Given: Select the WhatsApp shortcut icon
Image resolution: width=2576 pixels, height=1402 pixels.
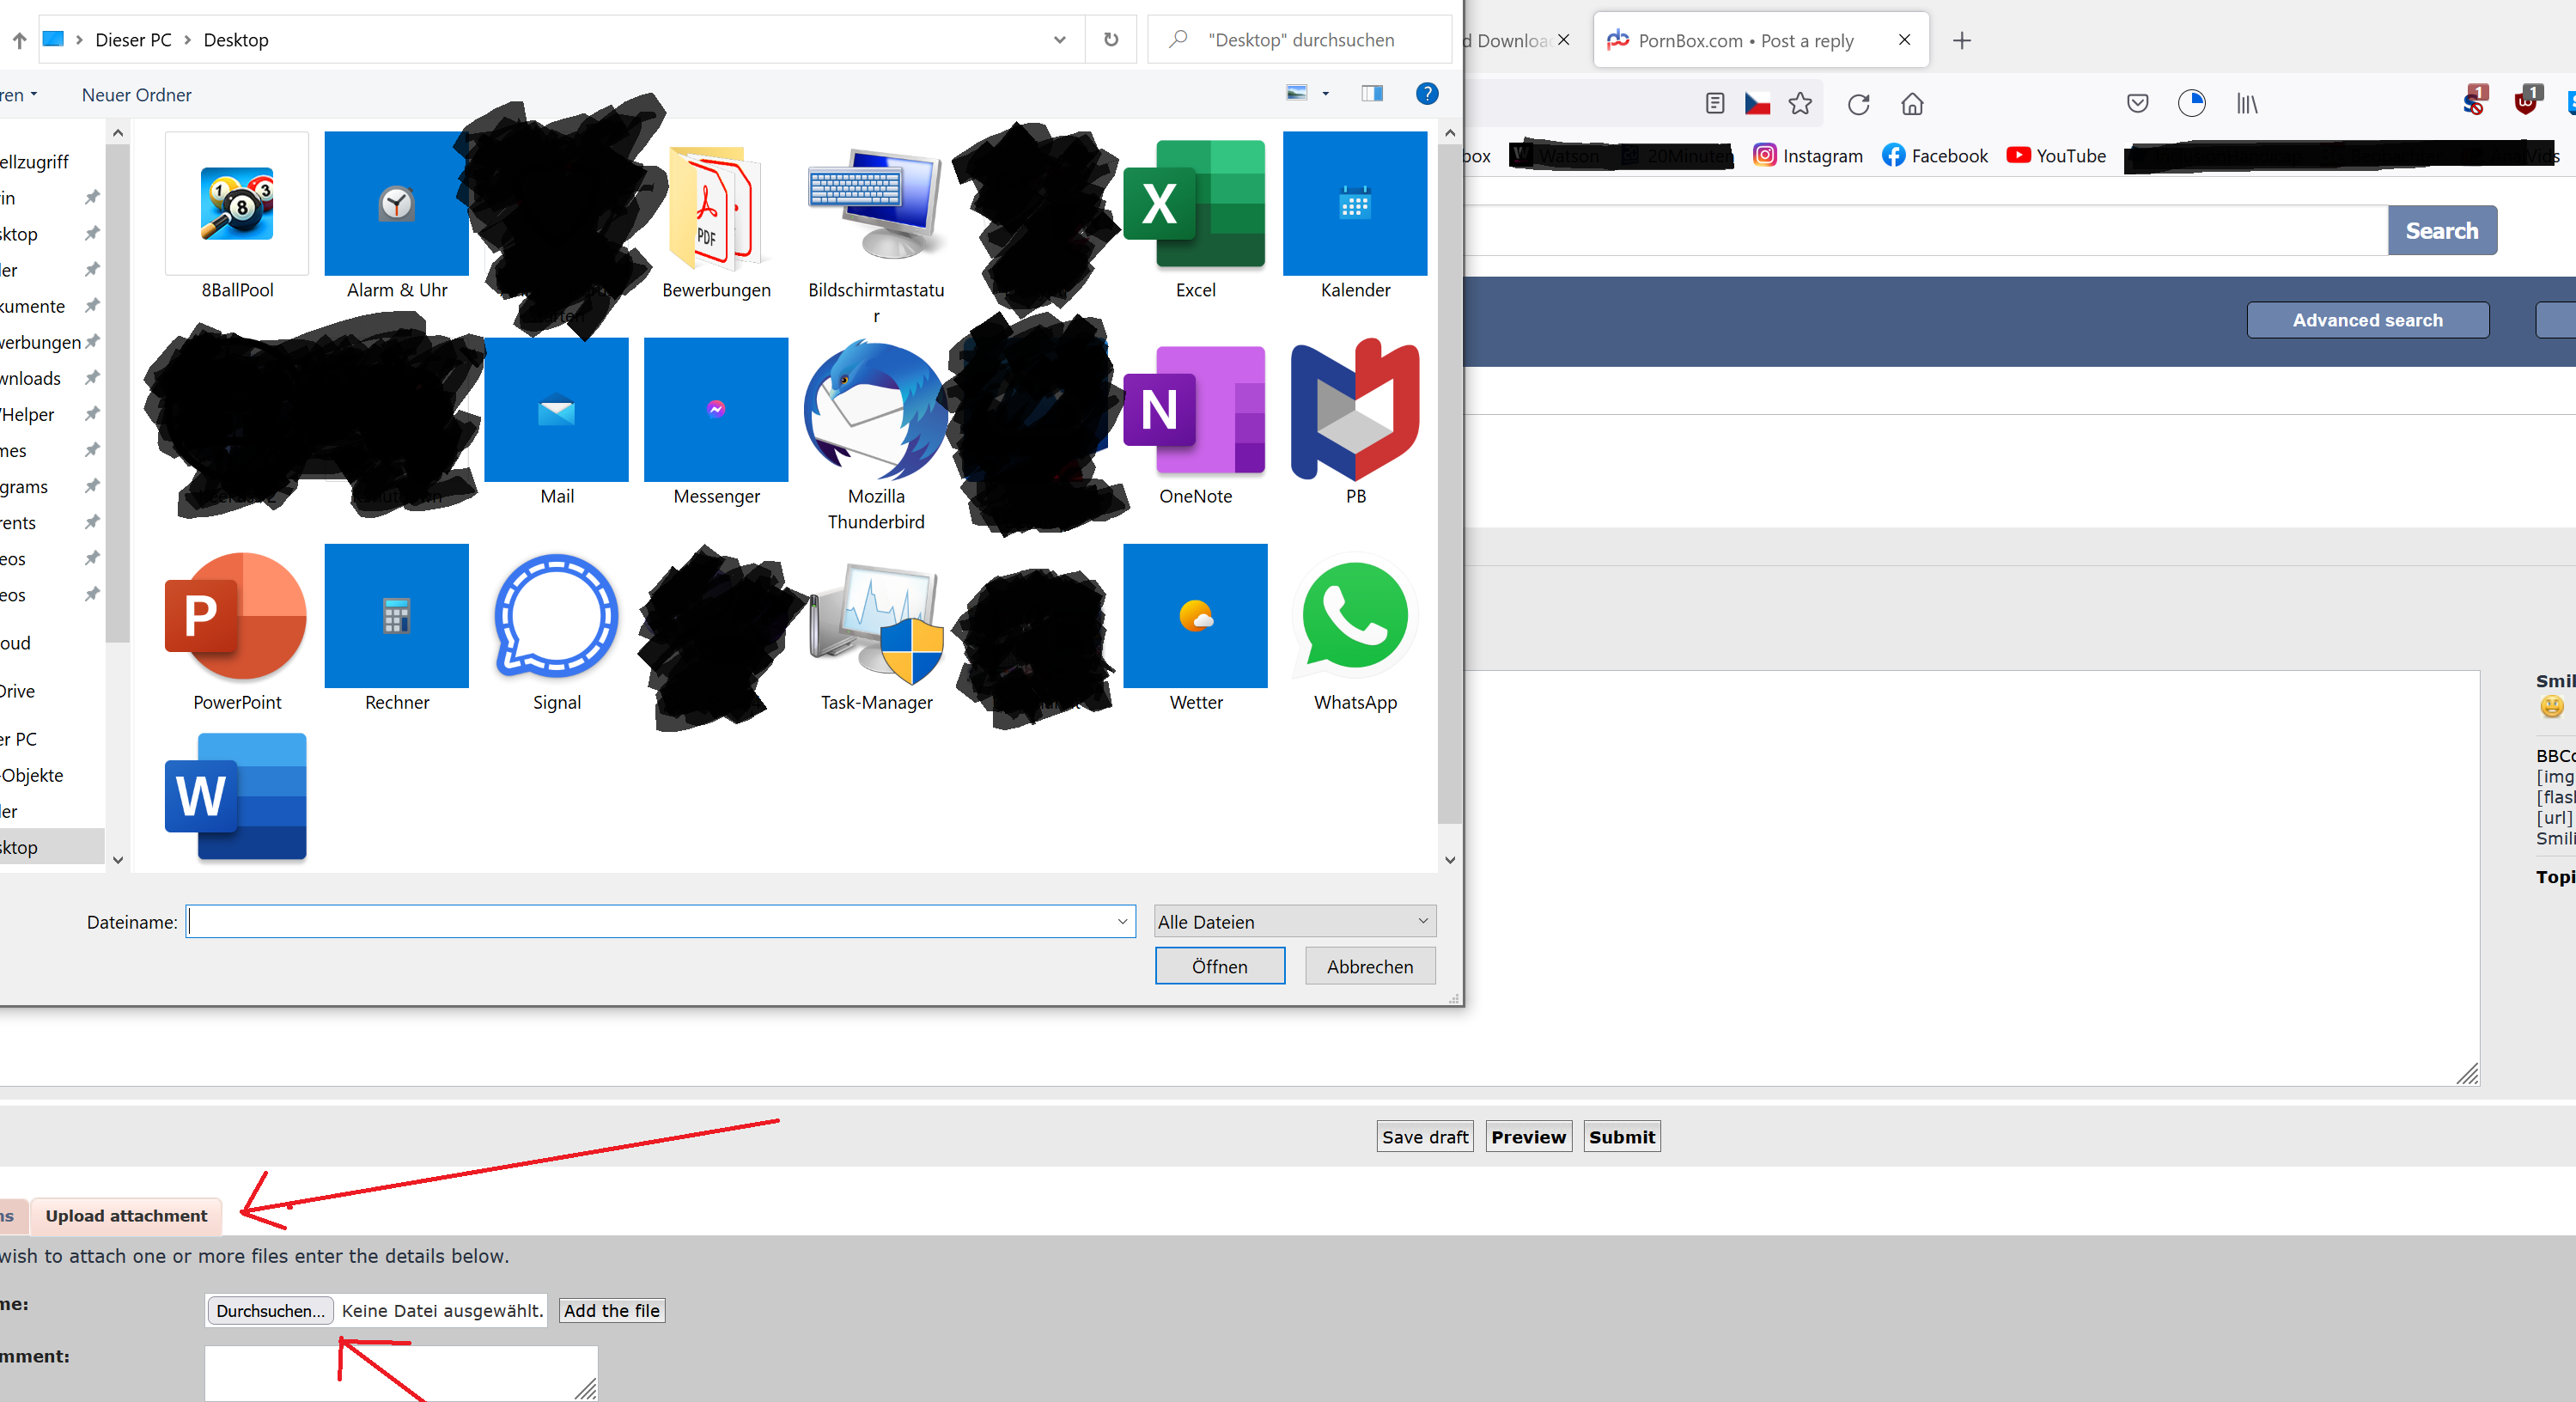Looking at the screenshot, I should coord(1355,617).
